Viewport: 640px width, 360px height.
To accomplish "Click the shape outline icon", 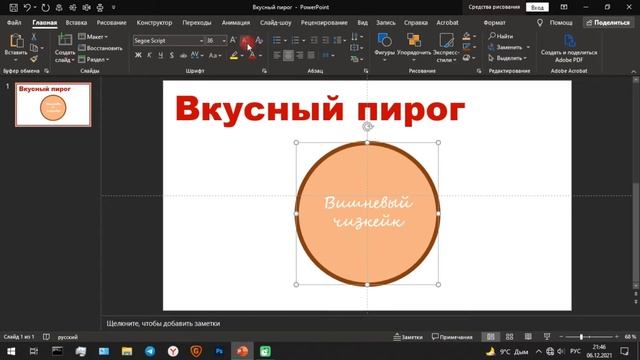I will [467, 47].
